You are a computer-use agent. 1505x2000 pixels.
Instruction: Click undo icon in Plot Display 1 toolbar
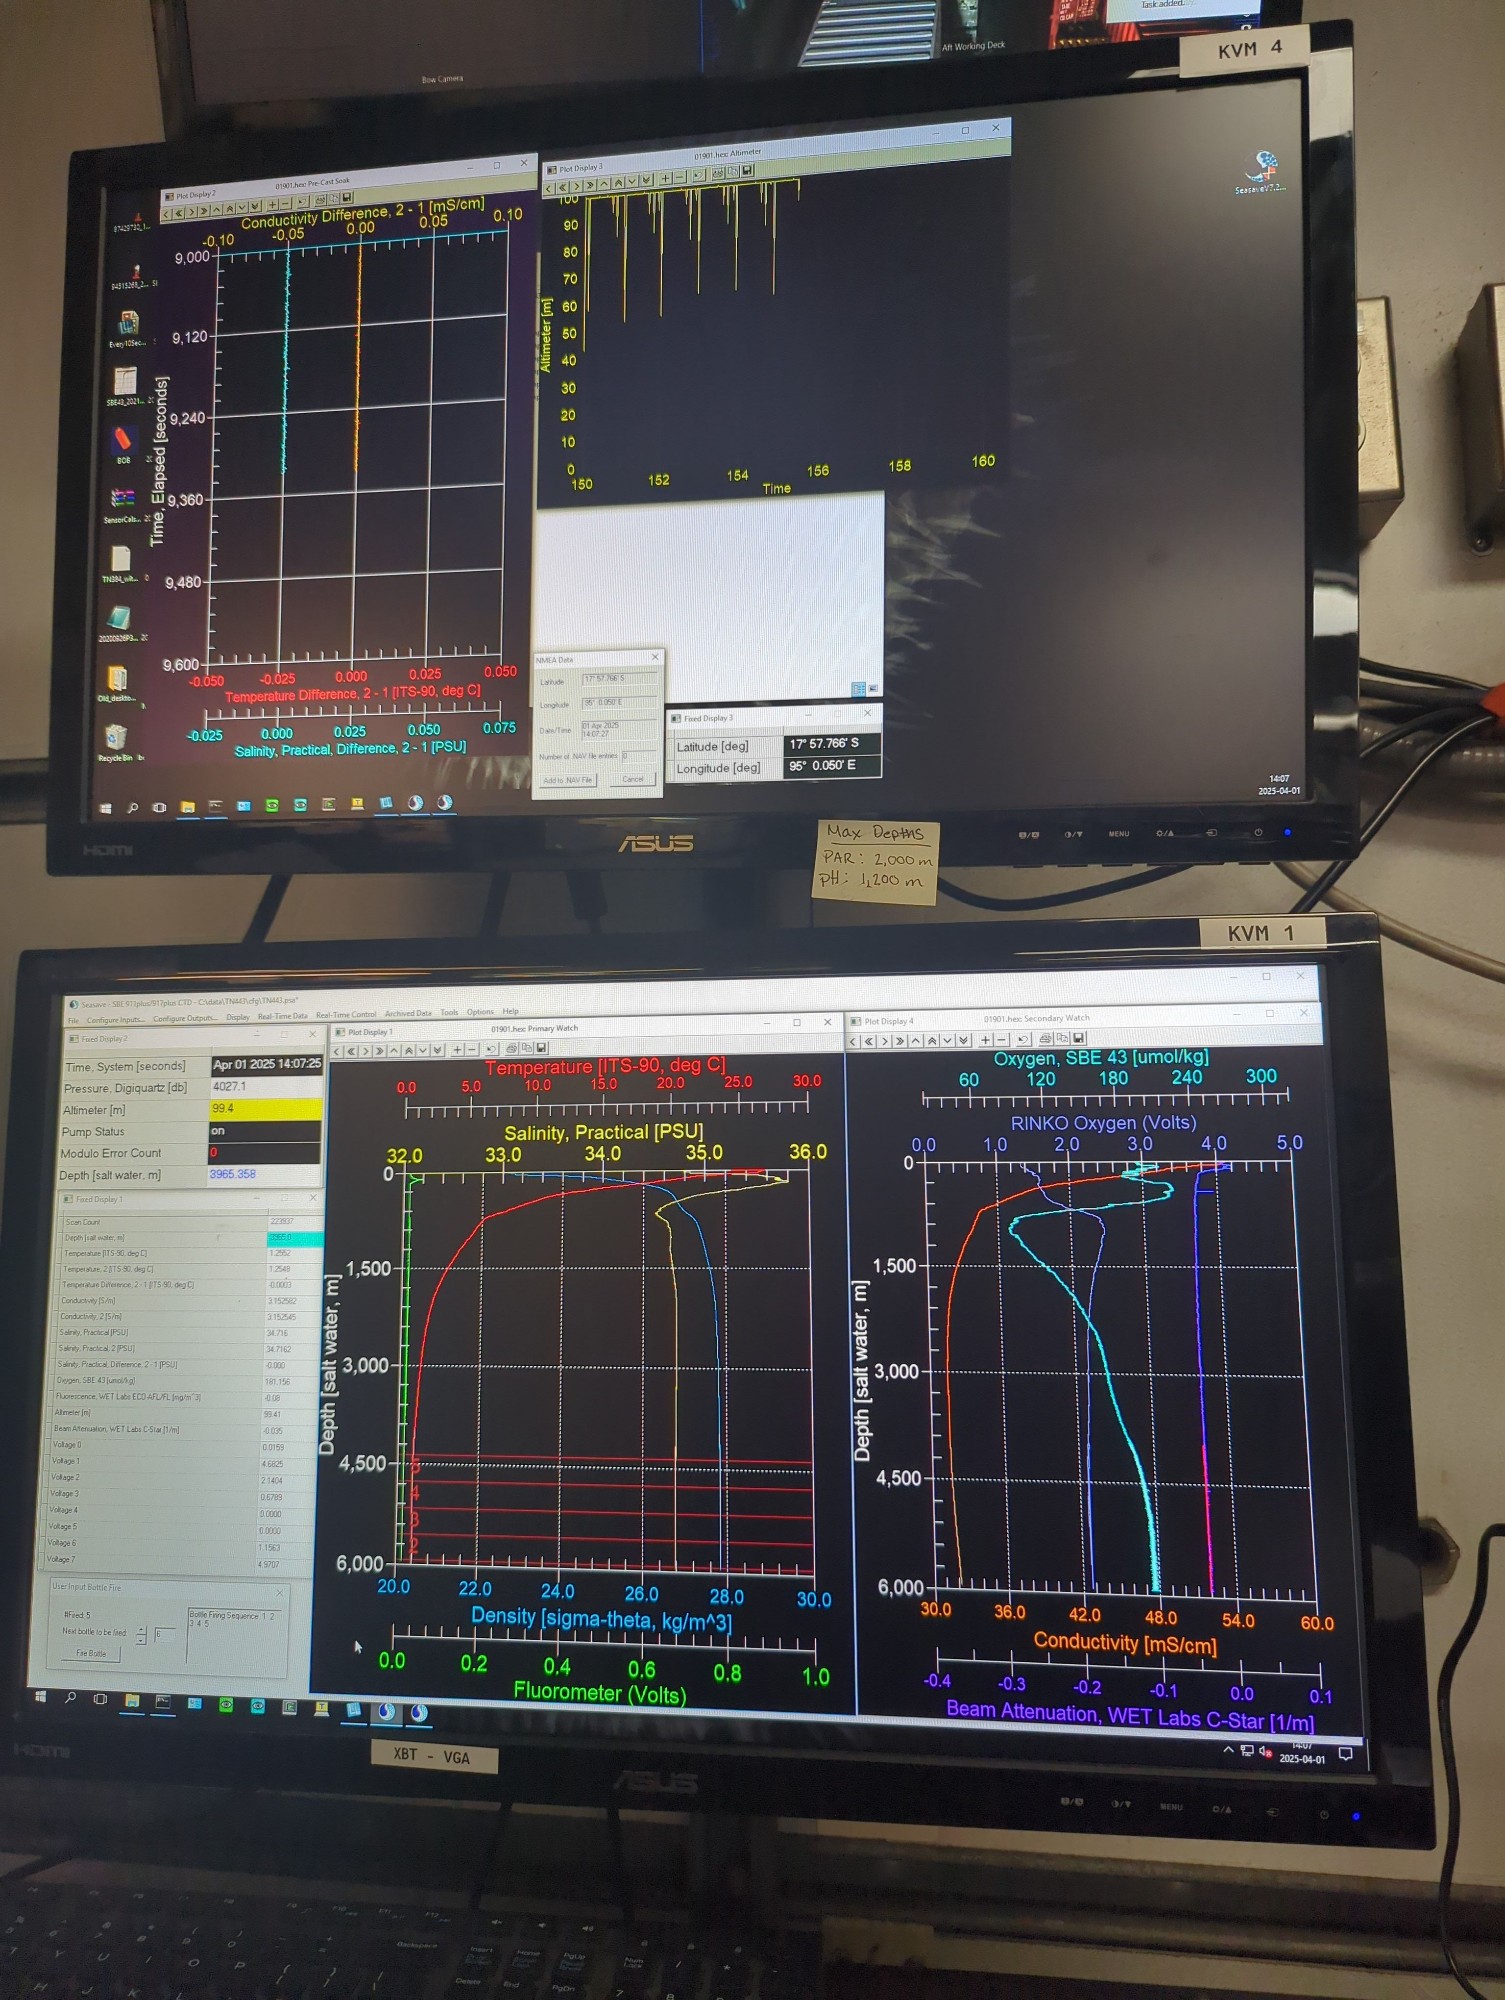(491, 1050)
